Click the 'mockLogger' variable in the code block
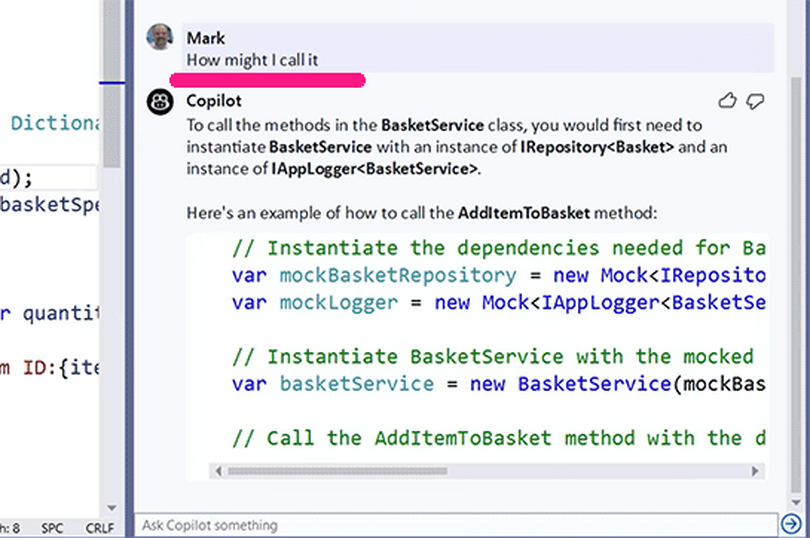This screenshot has height=538, width=810. [339, 303]
